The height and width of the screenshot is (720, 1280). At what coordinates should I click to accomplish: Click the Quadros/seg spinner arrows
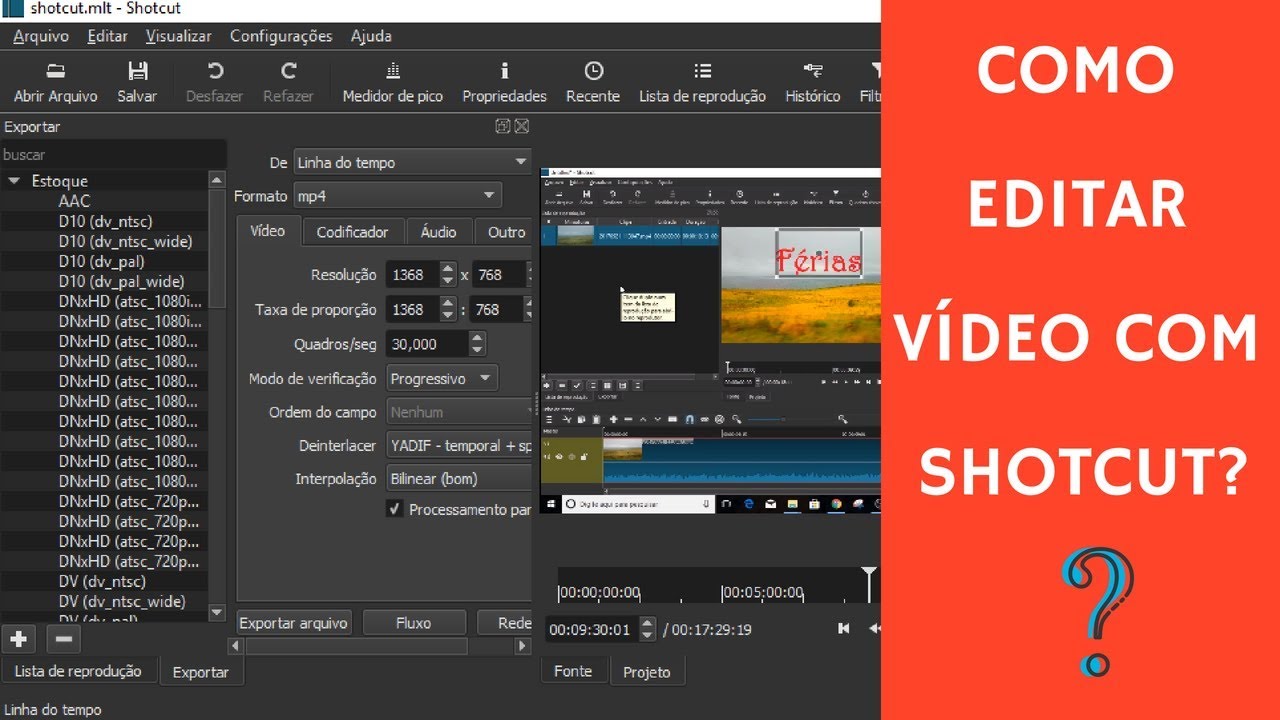tap(477, 344)
